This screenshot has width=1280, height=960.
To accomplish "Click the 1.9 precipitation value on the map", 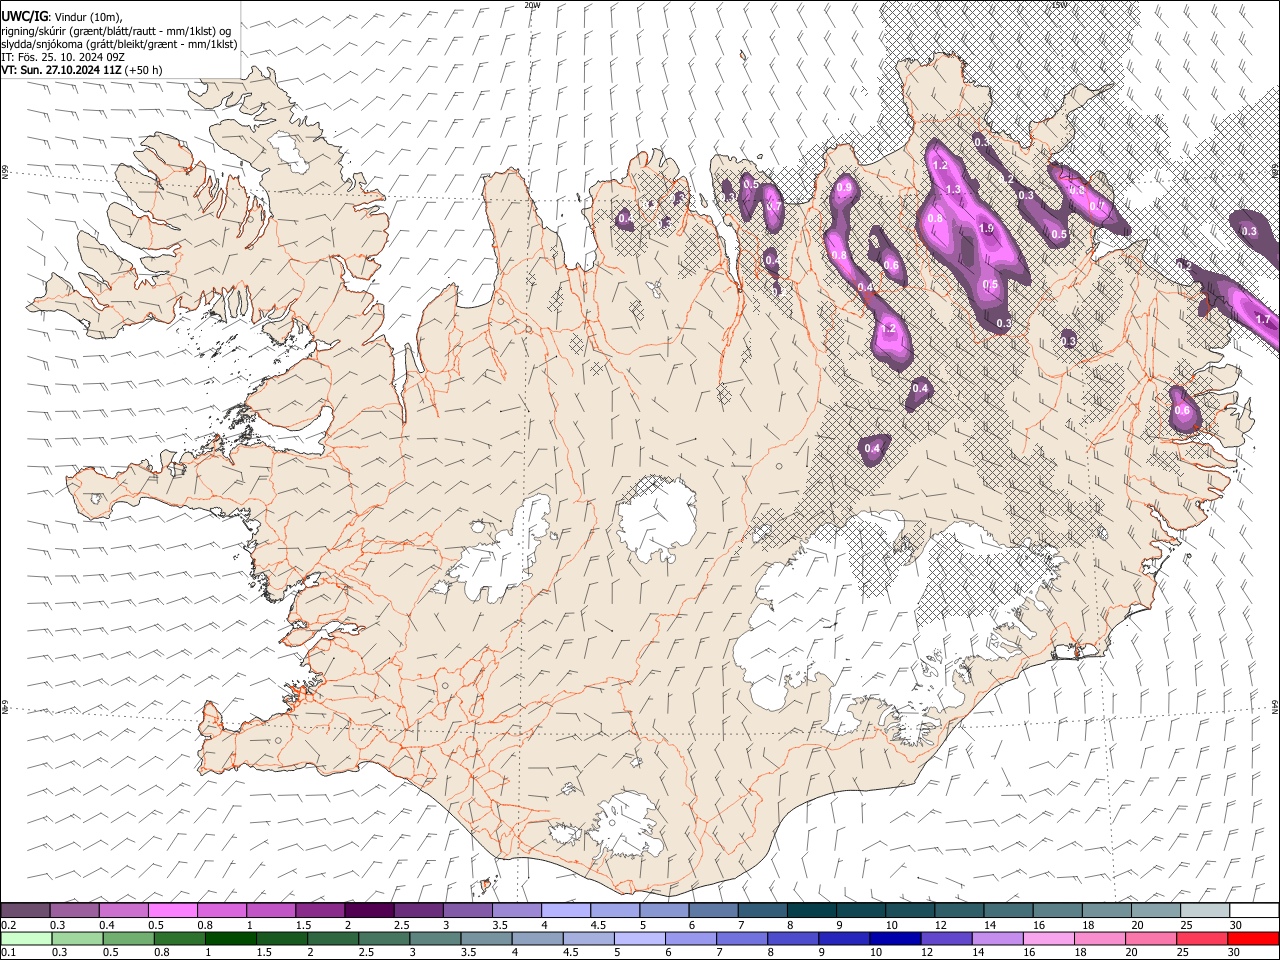I will click(x=987, y=229).
